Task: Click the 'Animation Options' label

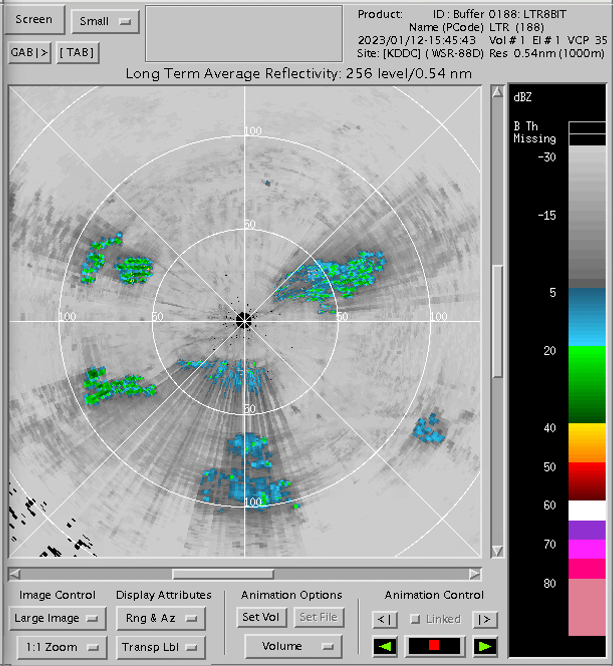Action: (x=291, y=595)
